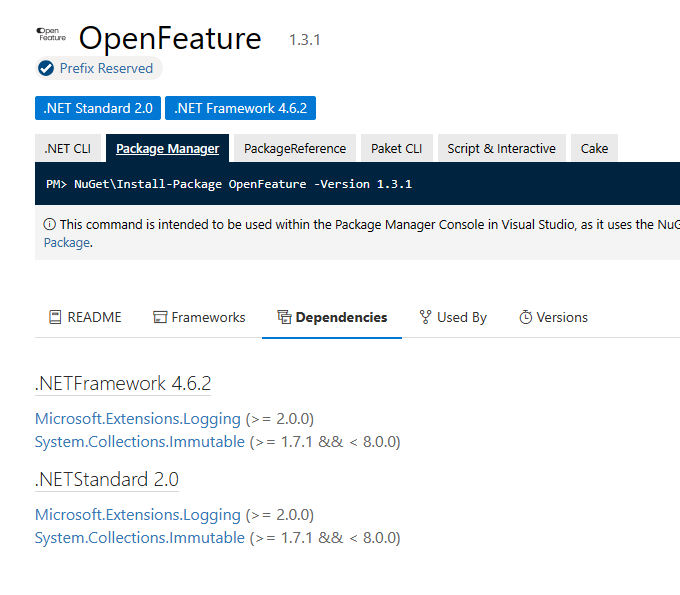
Task: Click the .NET Standard 2.0 badge
Action: coord(98,108)
